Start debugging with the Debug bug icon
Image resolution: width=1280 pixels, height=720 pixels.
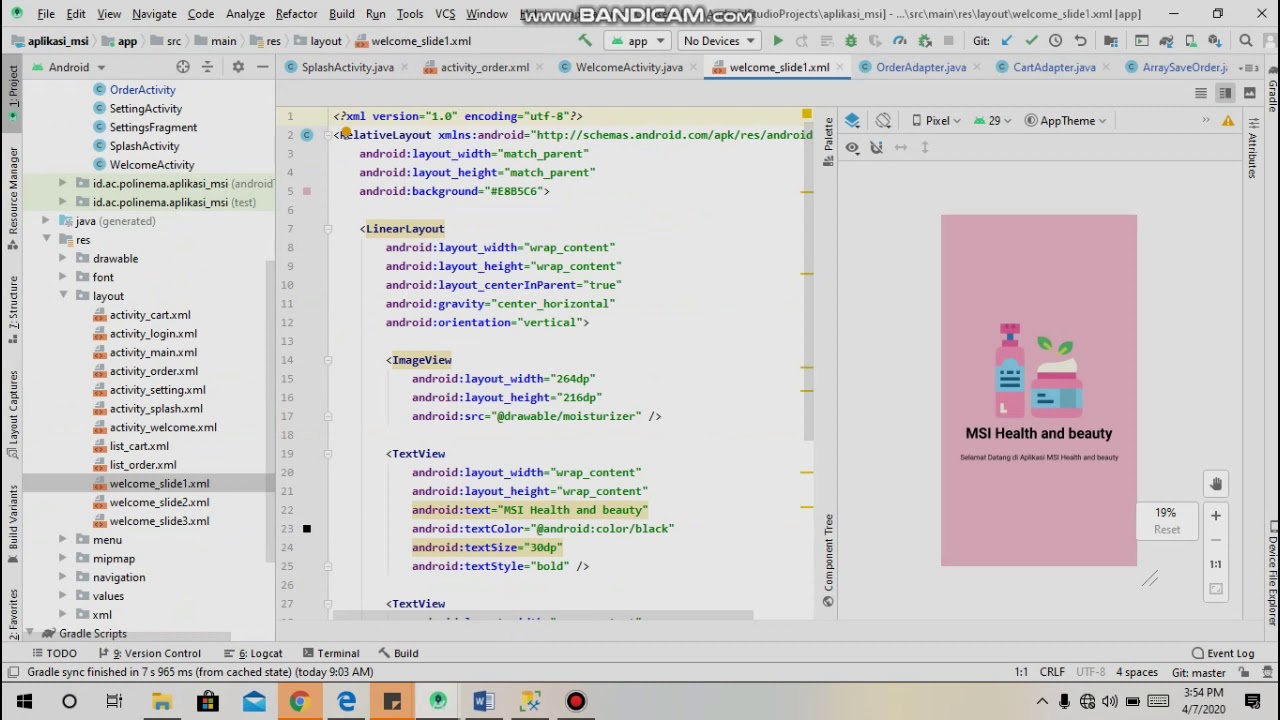[851, 41]
